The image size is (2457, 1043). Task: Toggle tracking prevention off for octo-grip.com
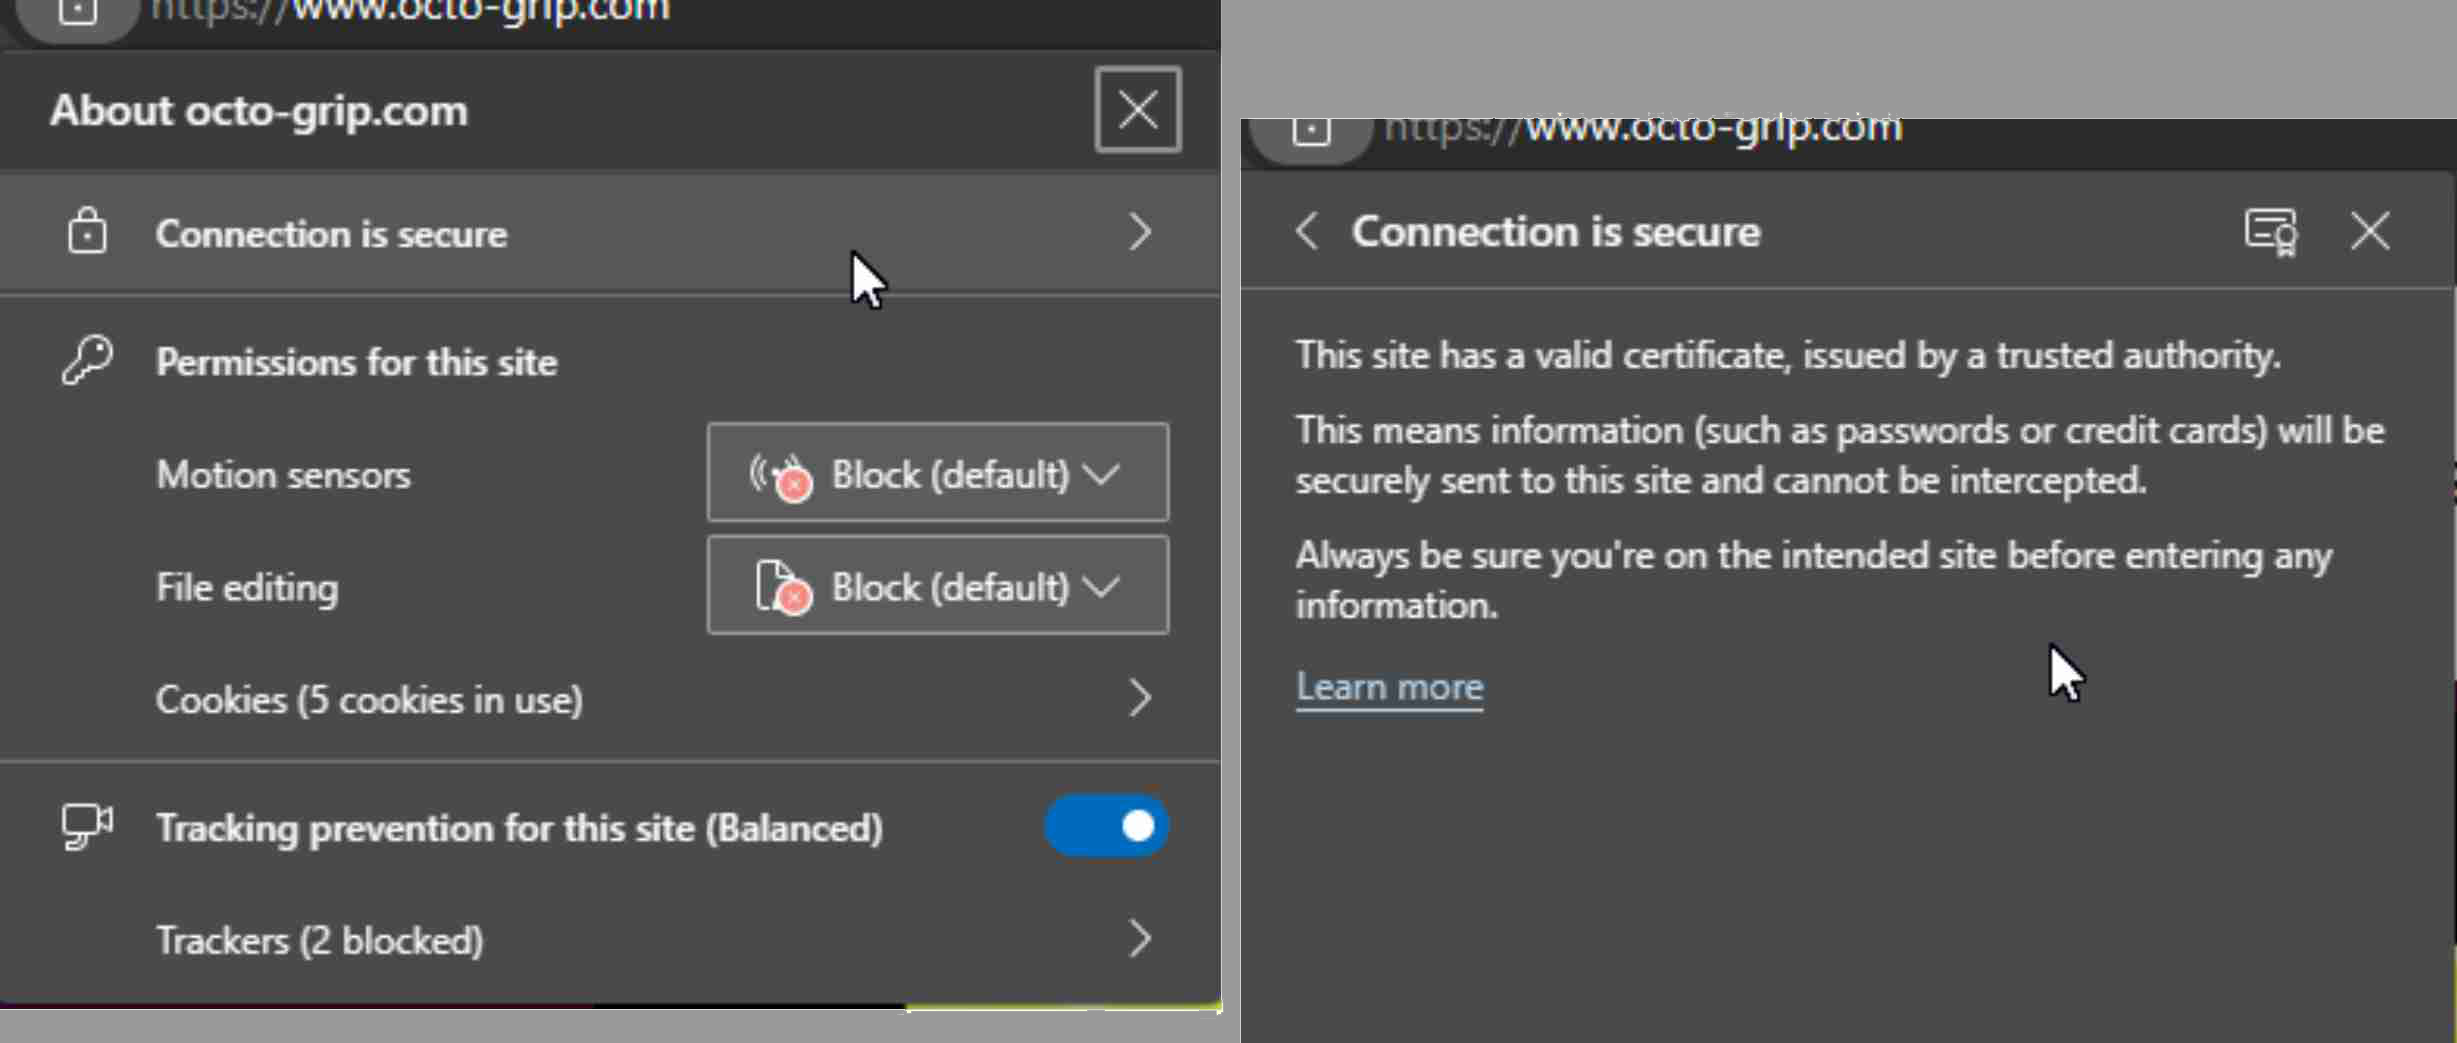1105,825
